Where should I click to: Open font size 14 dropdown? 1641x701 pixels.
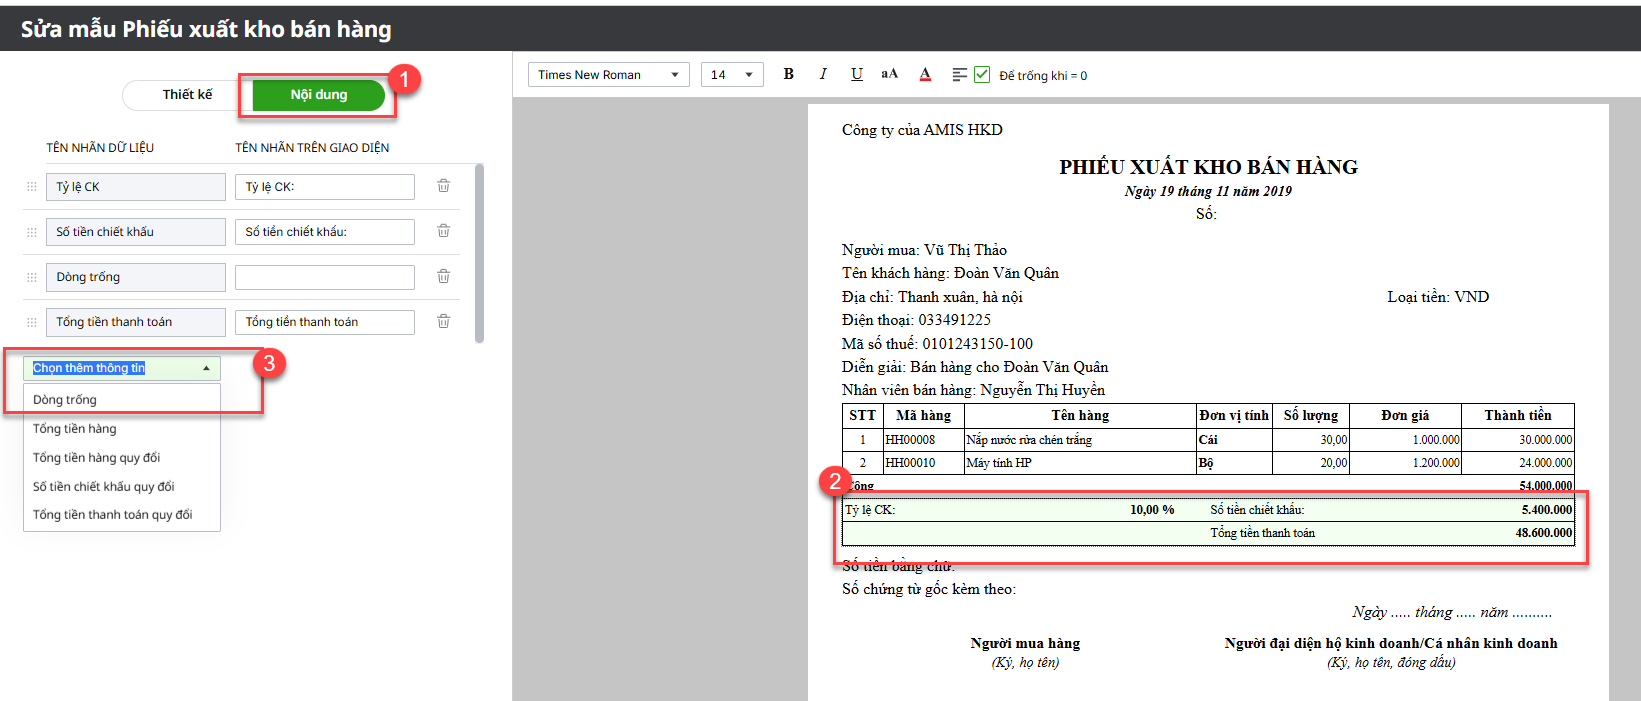(732, 75)
